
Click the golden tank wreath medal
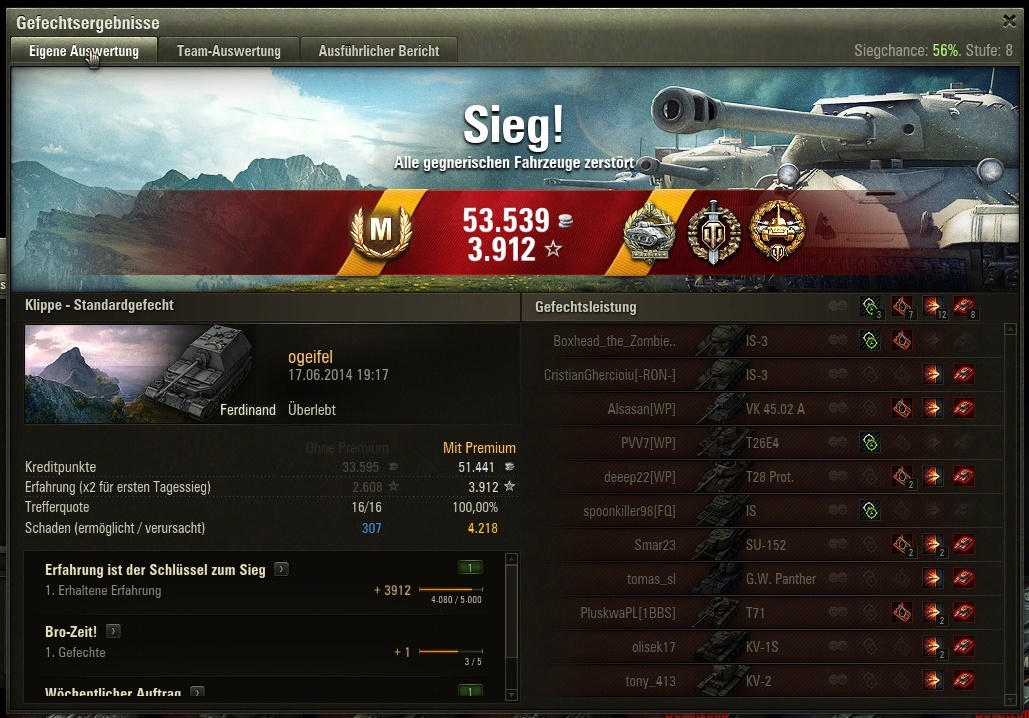[778, 231]
